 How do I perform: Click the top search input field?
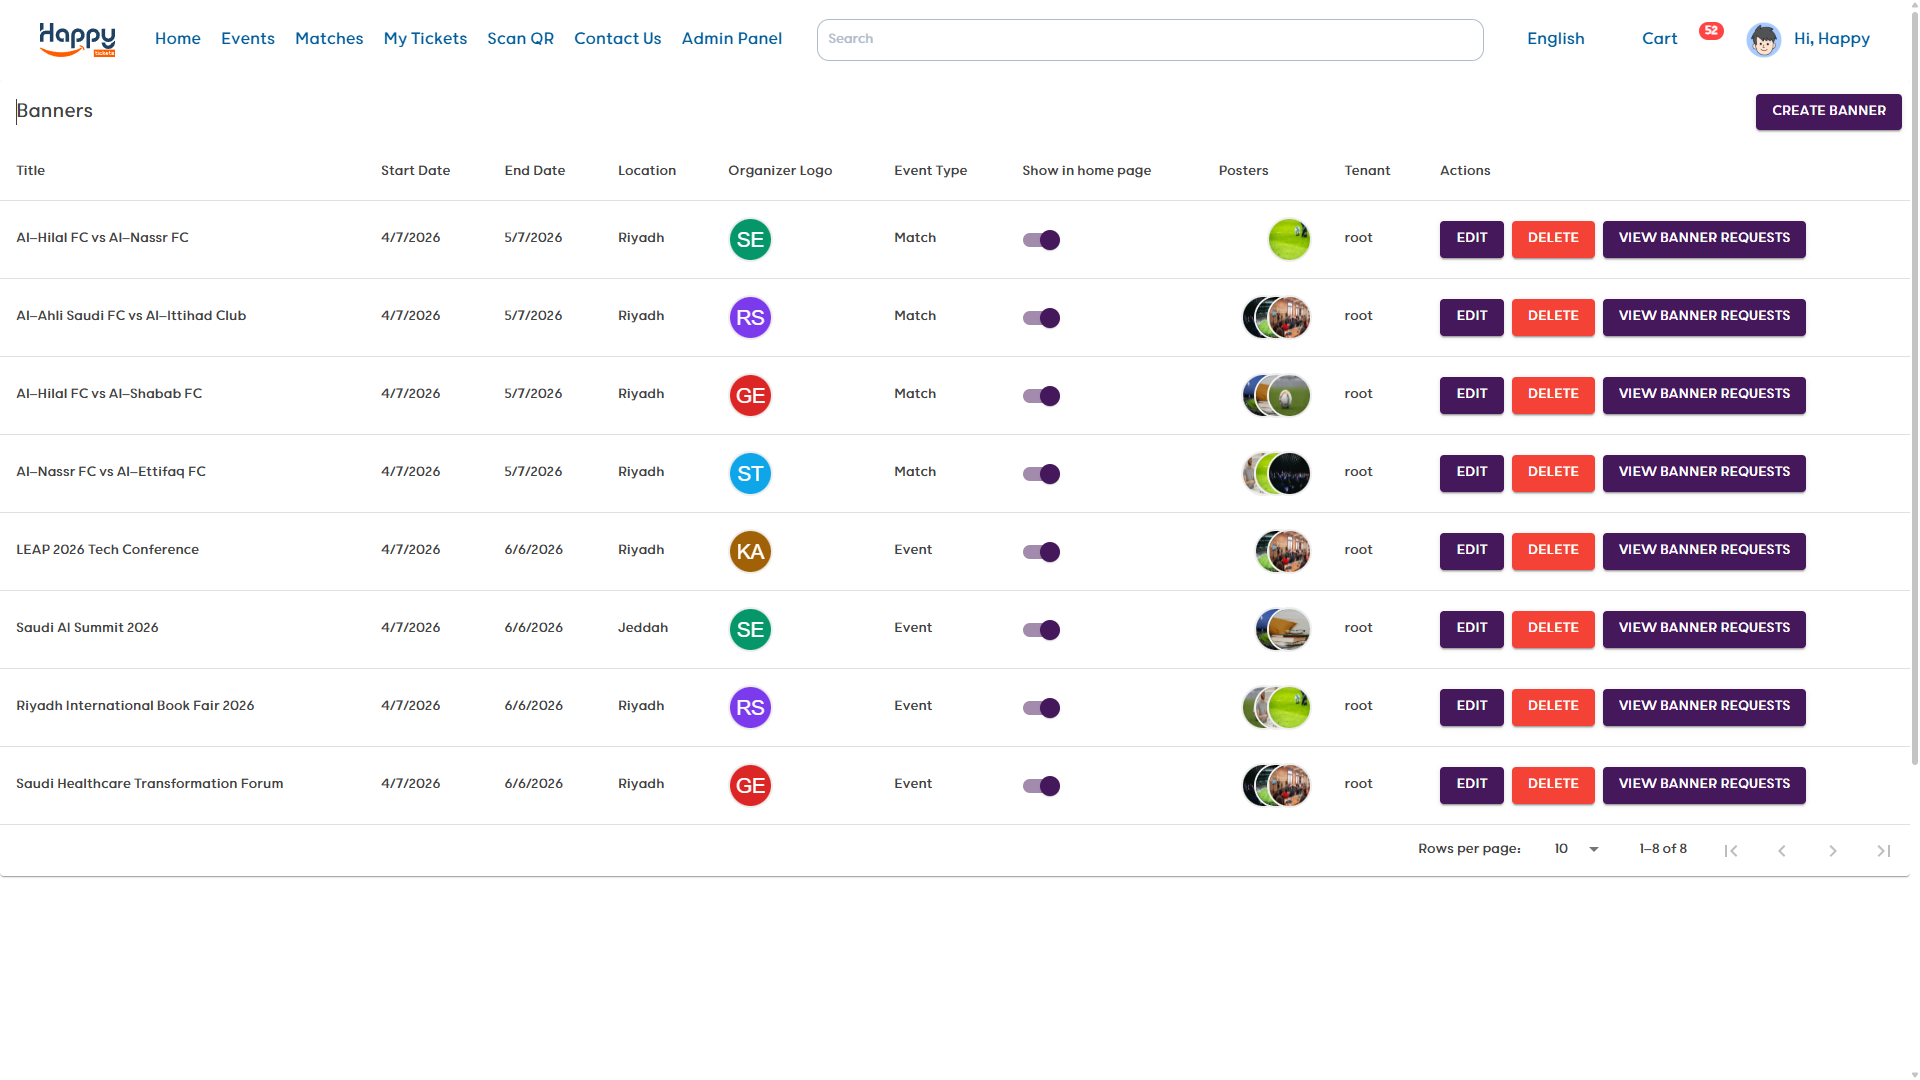click(x=1149, y=40)
